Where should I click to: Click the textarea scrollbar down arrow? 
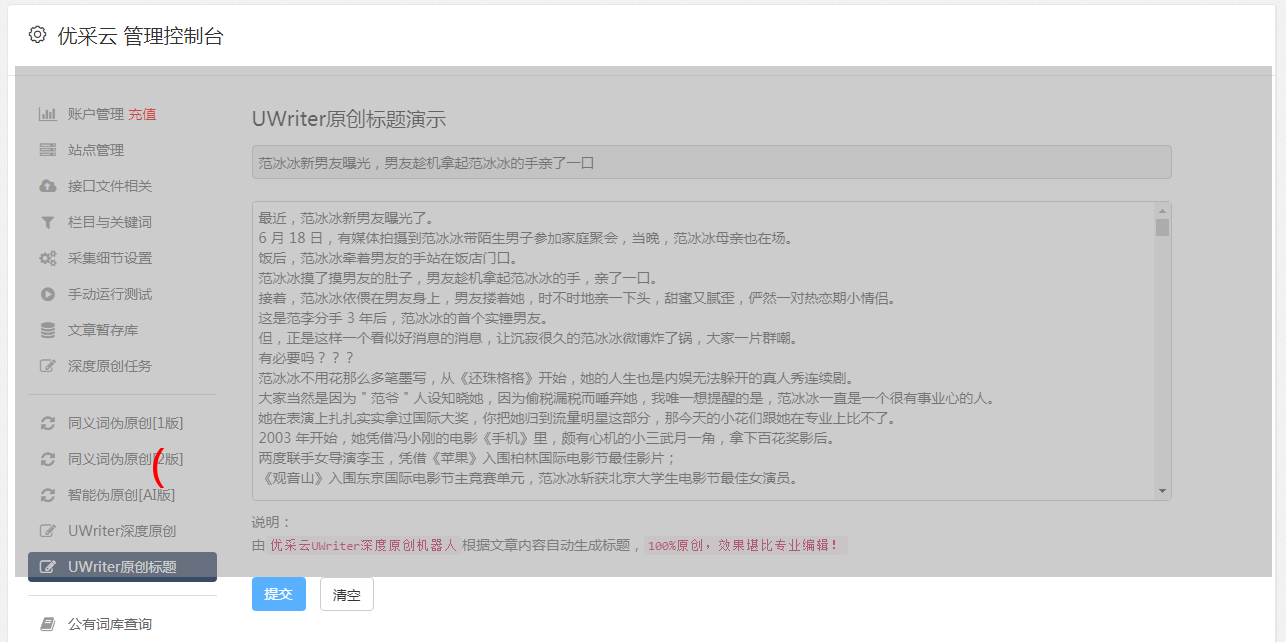click(x=1162, y=491)
